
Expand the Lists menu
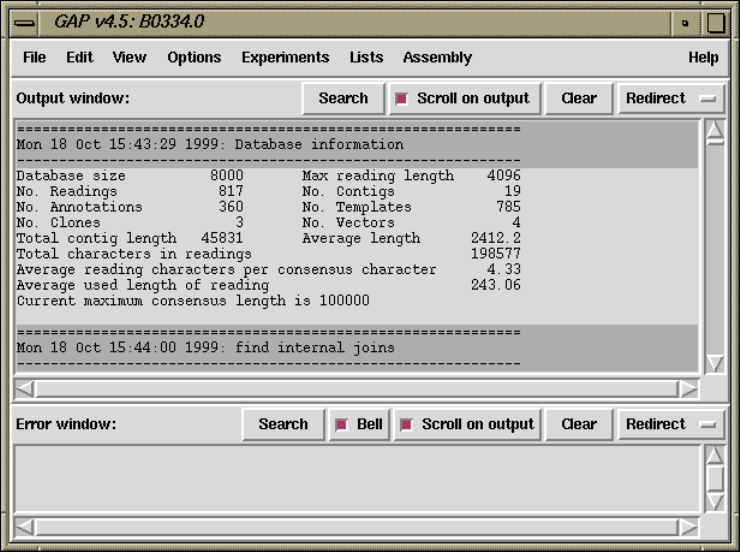(366, 58)
